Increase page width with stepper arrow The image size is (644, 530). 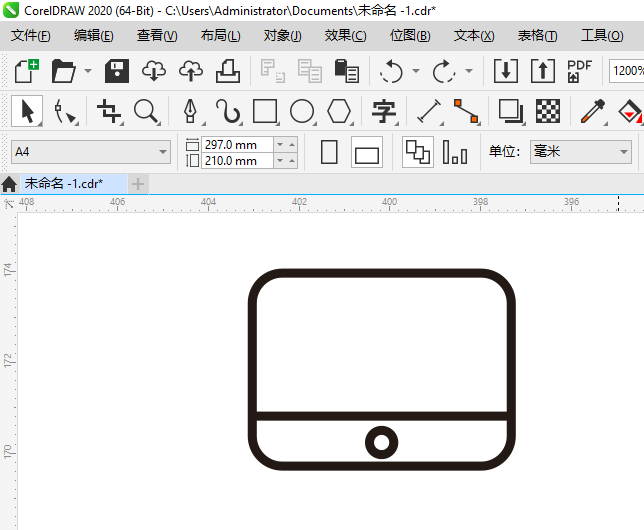(292, 145)
